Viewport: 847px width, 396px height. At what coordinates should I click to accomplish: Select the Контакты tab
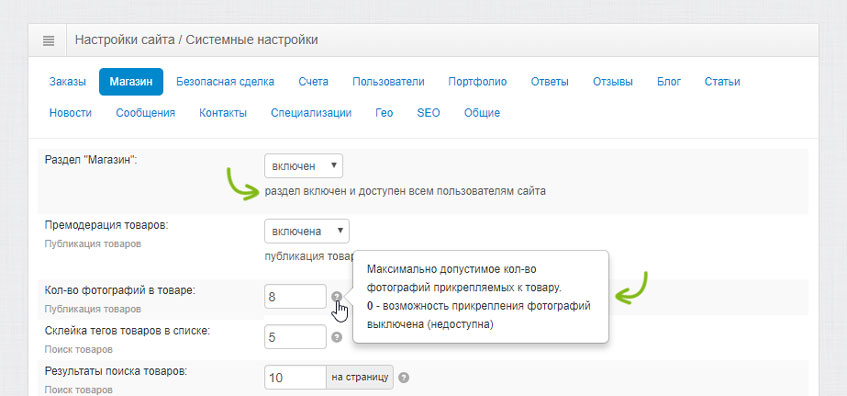tap(223, 113)
